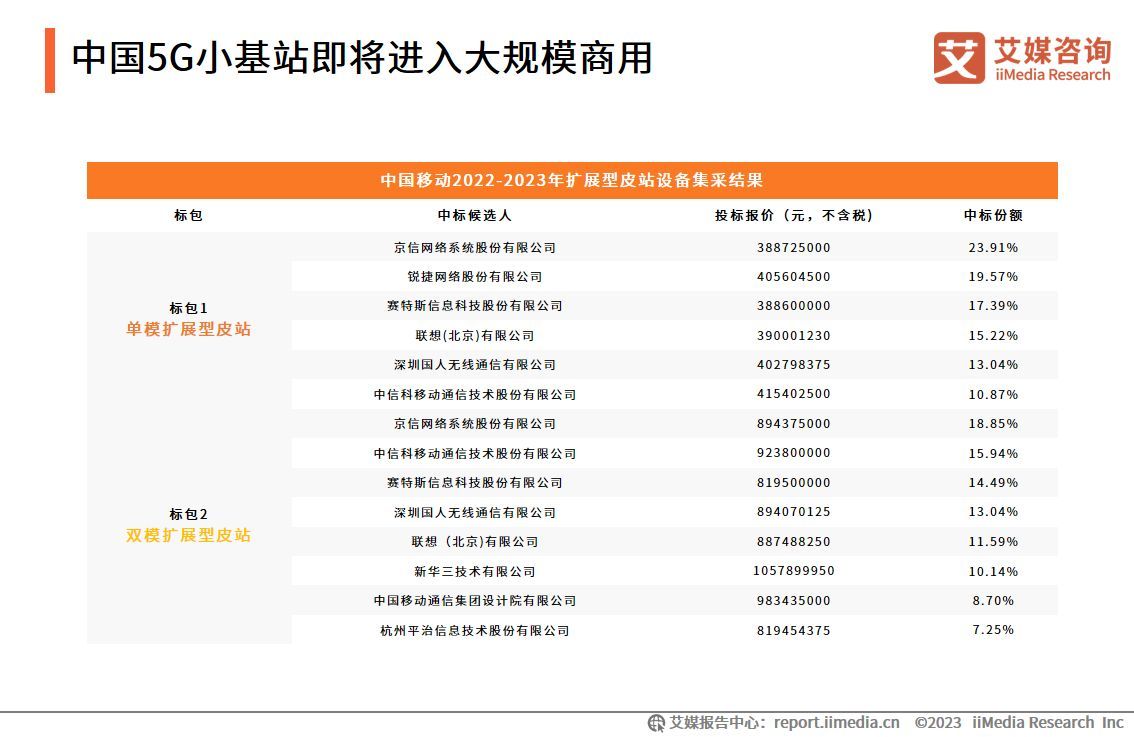The image size is (1134, 737).
Task: Click 深圳国人无线通信有限公司 priced 894070125
Action: 474,512
